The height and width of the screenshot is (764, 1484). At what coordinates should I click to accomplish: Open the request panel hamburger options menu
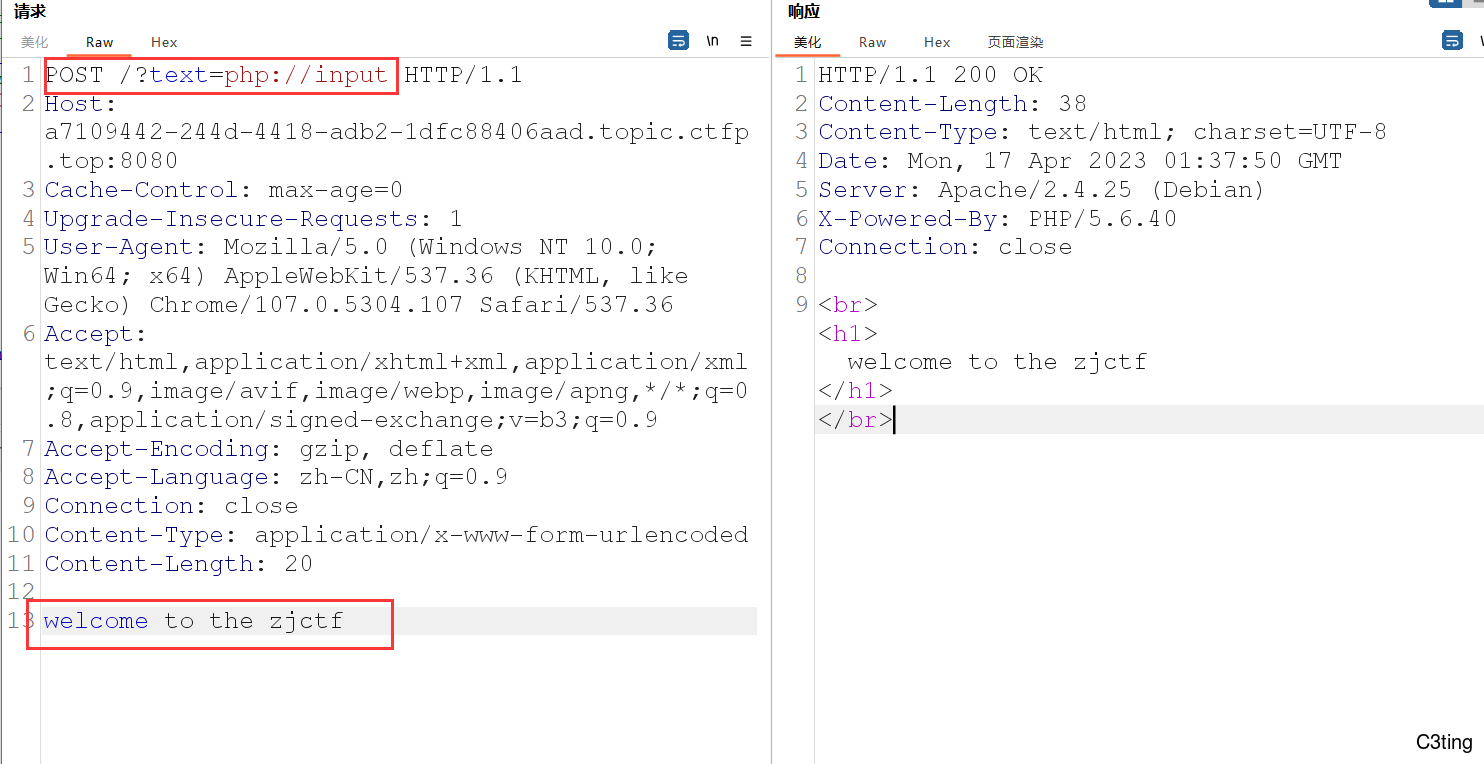coord(746,41)
